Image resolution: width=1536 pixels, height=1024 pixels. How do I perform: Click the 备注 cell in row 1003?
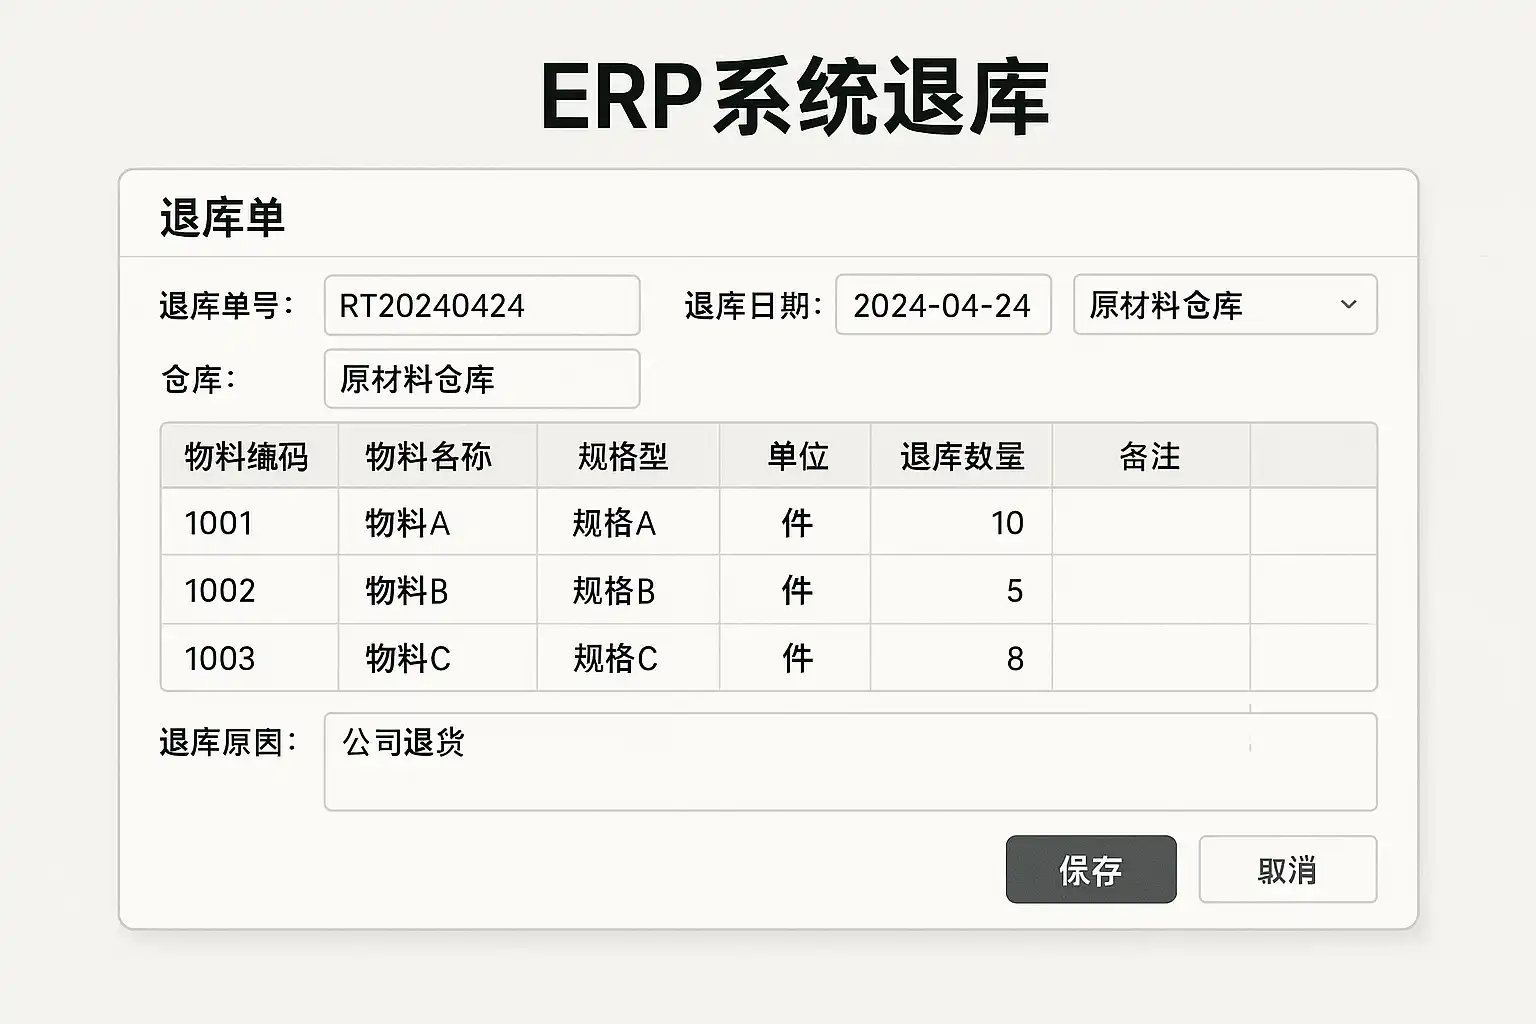[x=1151, y=658]
